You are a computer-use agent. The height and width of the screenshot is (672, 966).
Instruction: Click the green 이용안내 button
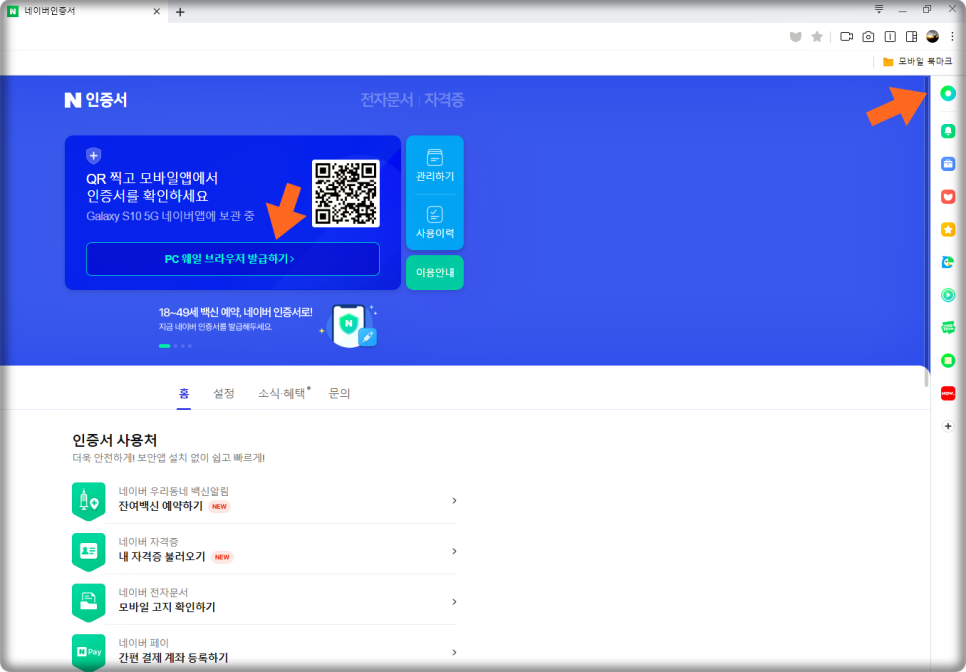(434, 272)
